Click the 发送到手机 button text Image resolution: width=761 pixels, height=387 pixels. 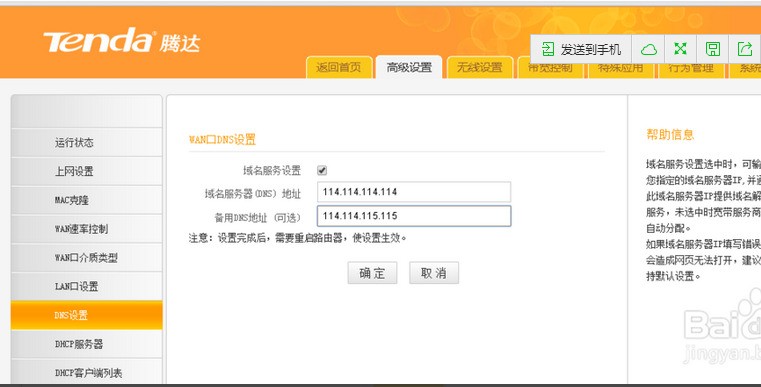591,50
